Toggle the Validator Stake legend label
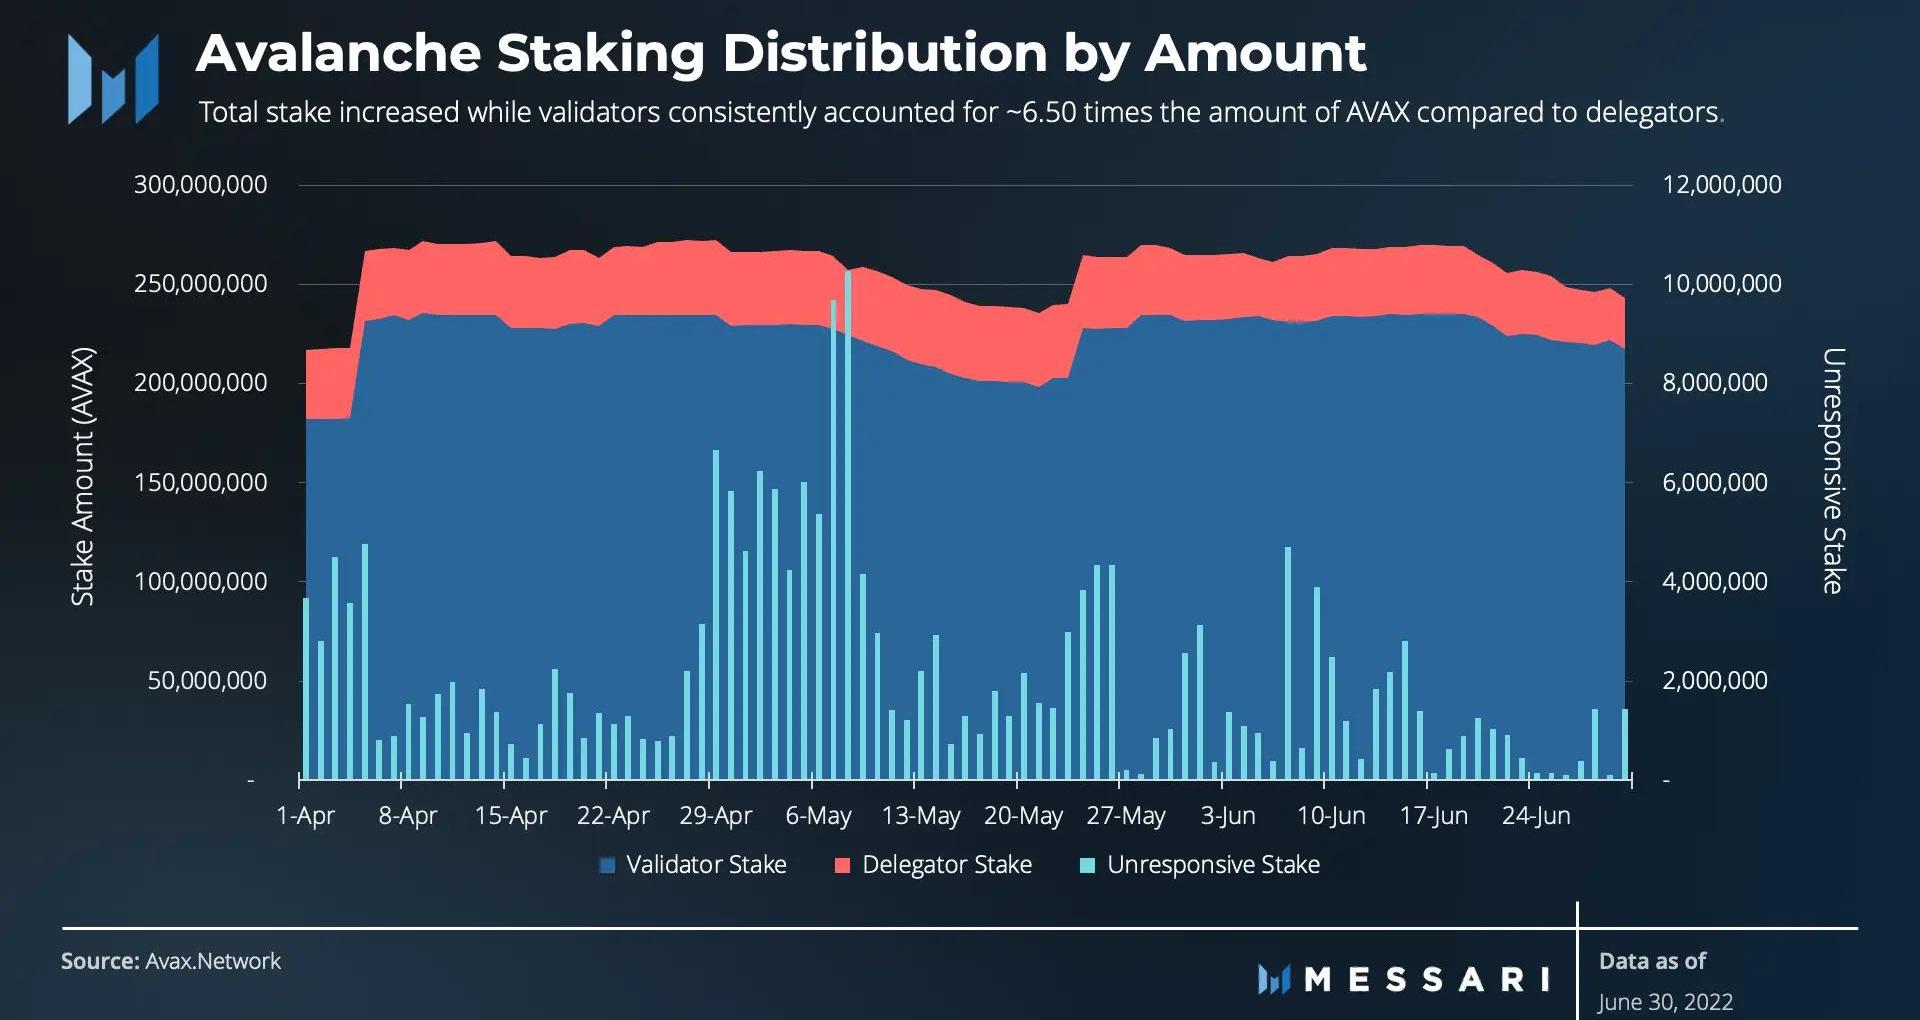This screenshot has height=1020, width=1920. click(706, 865)
